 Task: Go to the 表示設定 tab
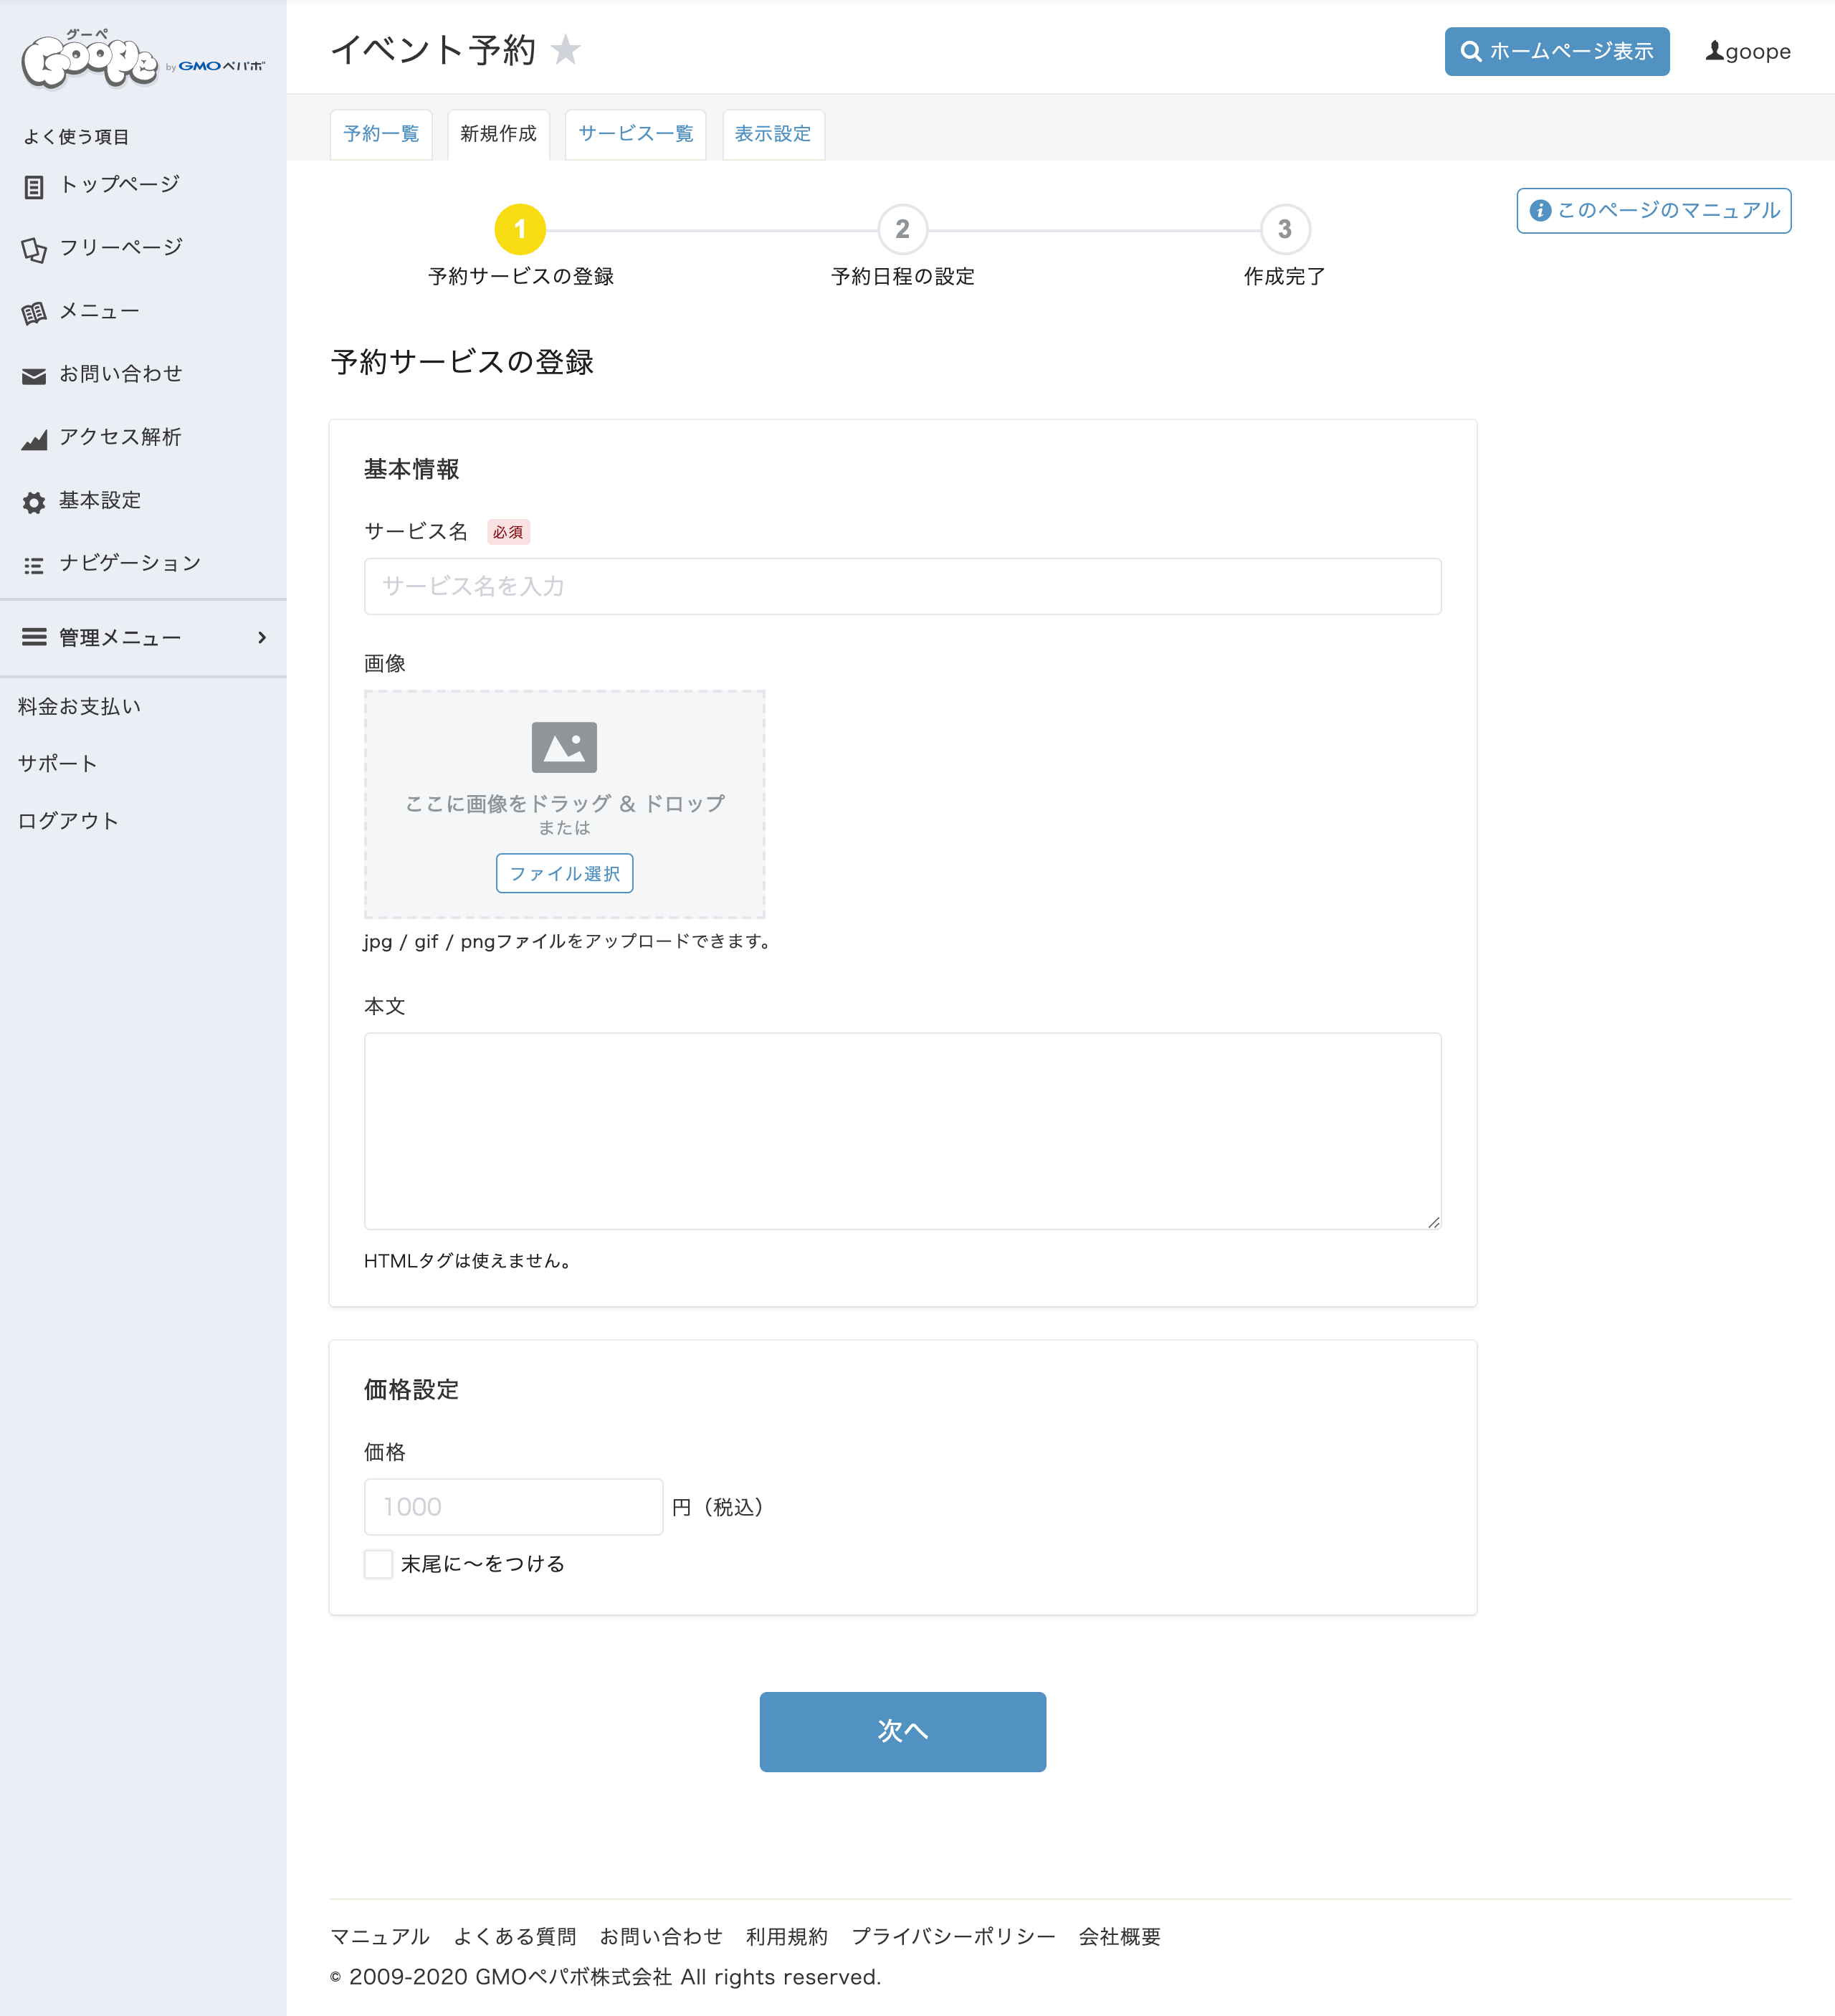point(772,134)
